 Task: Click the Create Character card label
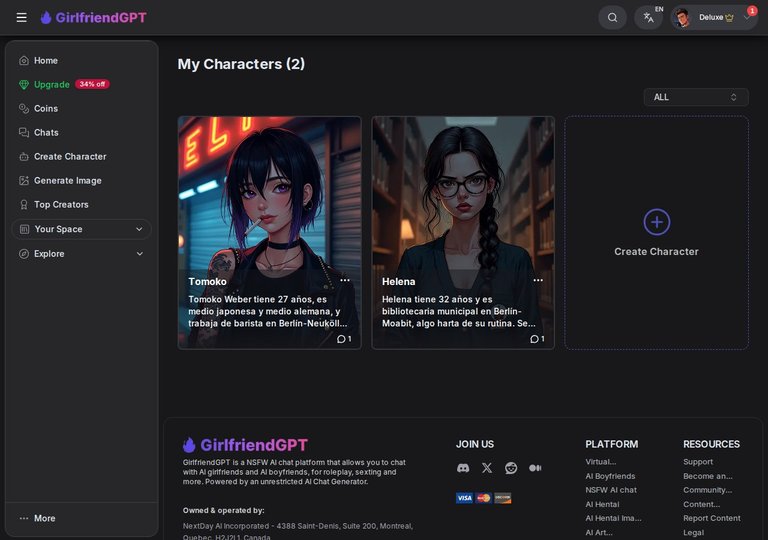[x=656, y=251]
